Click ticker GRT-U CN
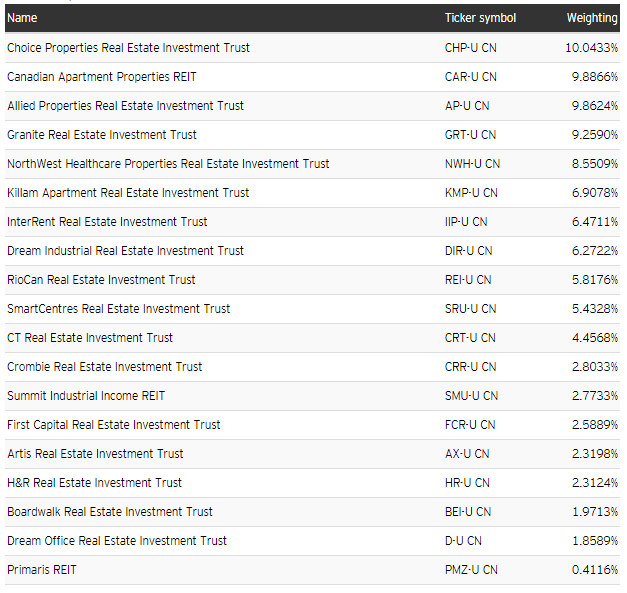The width and height of the screenshot is (627, 593). click(x=470, y=135)
